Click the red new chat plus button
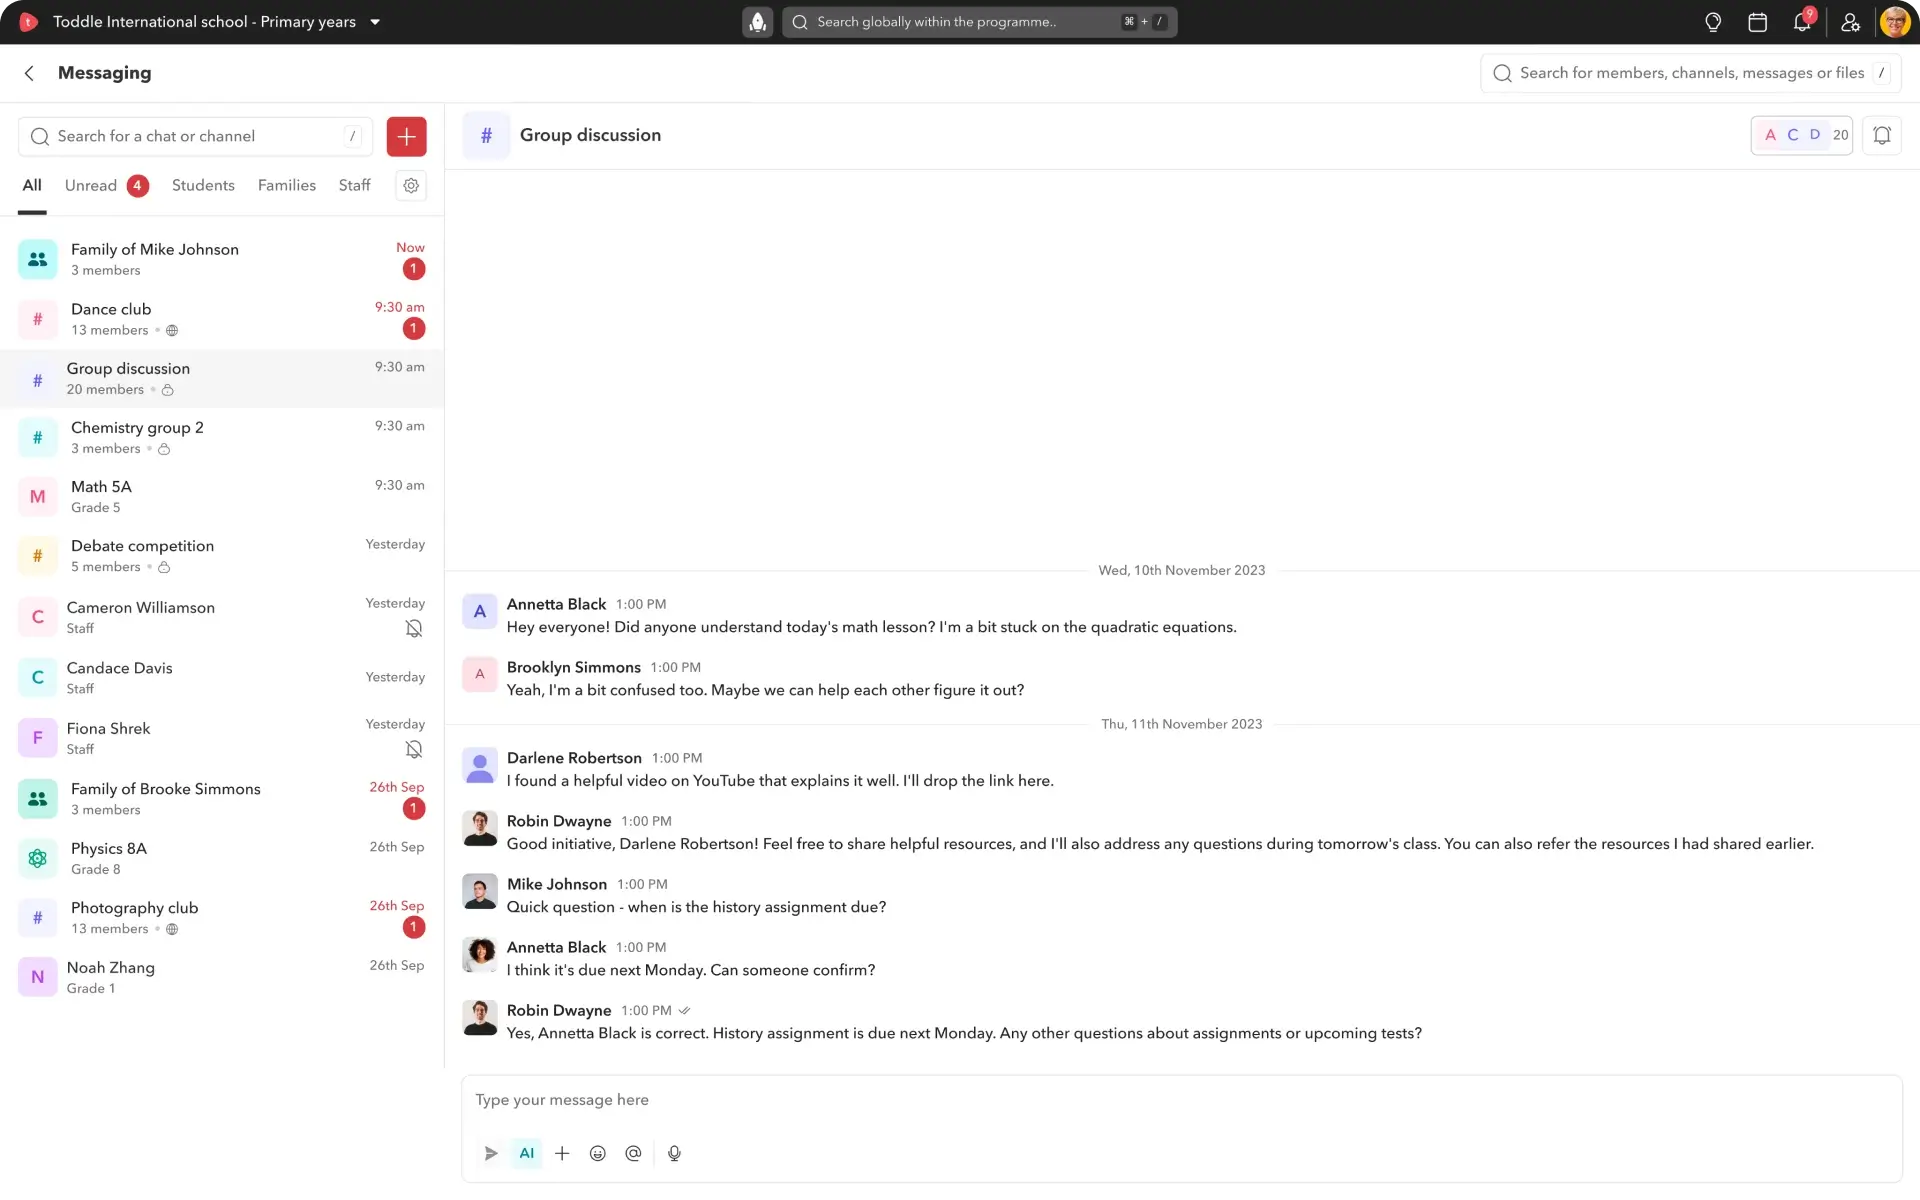Image resolution: width=1920 pixels, height=1200 pixels. click(406, 137)
